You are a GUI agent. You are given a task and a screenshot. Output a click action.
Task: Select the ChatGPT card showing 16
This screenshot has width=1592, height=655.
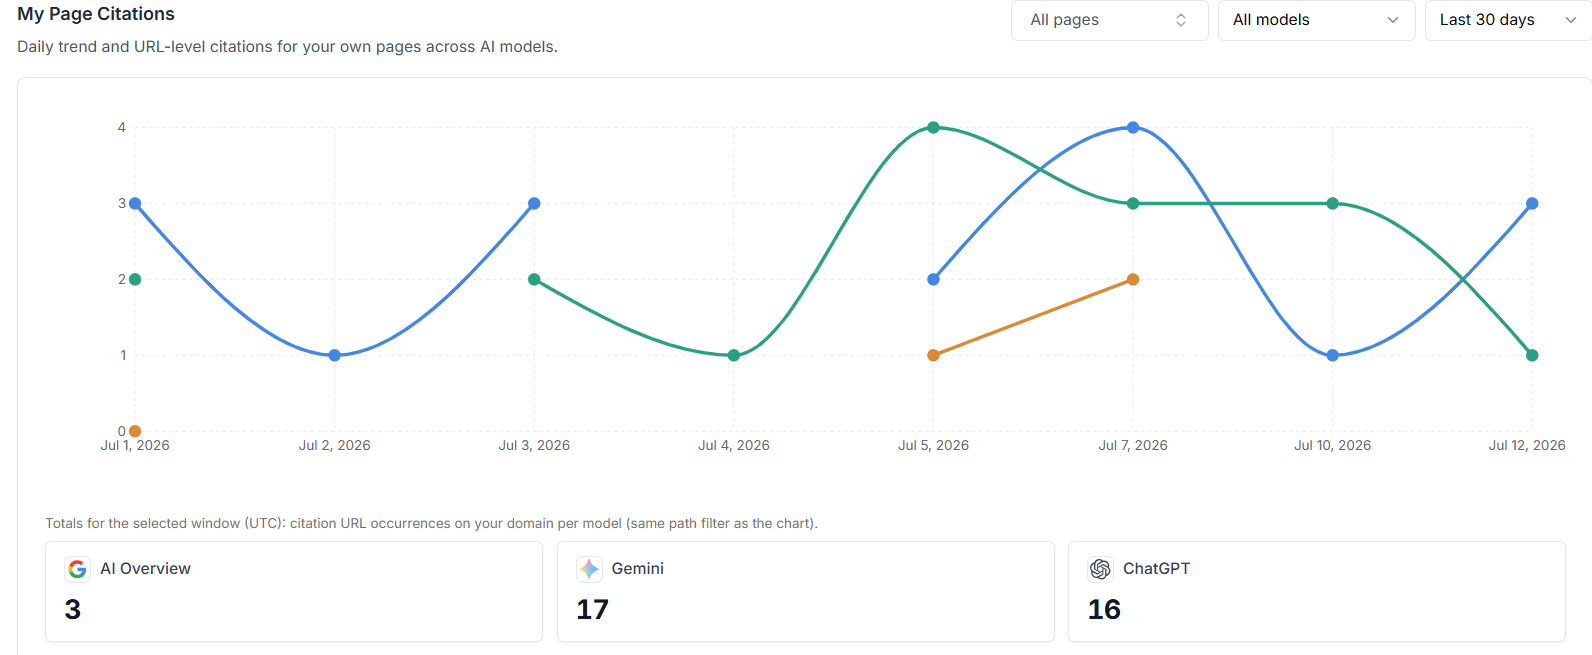coord(1317,591)
